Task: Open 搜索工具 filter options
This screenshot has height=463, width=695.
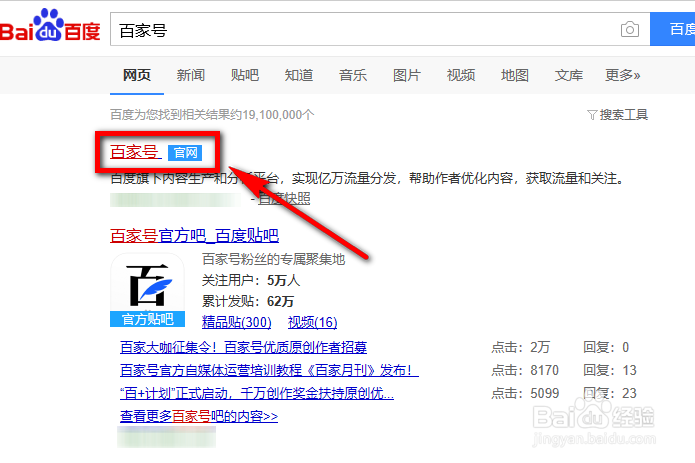Action: coord(617,115)
